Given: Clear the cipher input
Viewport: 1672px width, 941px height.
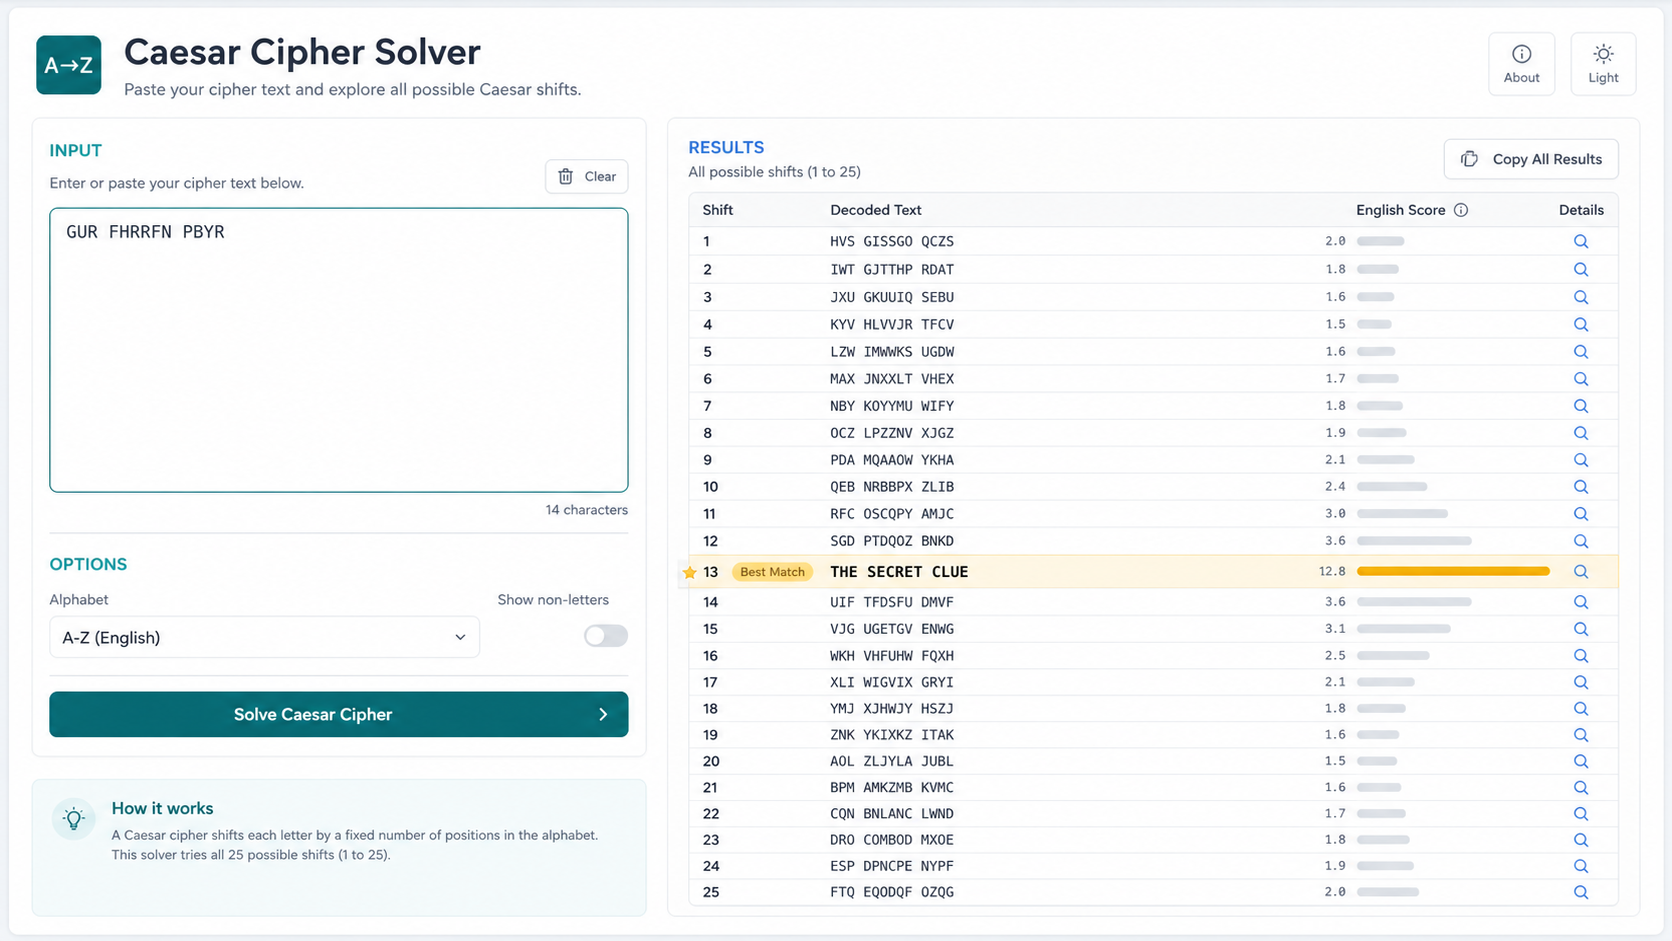Looking at the screenshot, I should [587, 176].
